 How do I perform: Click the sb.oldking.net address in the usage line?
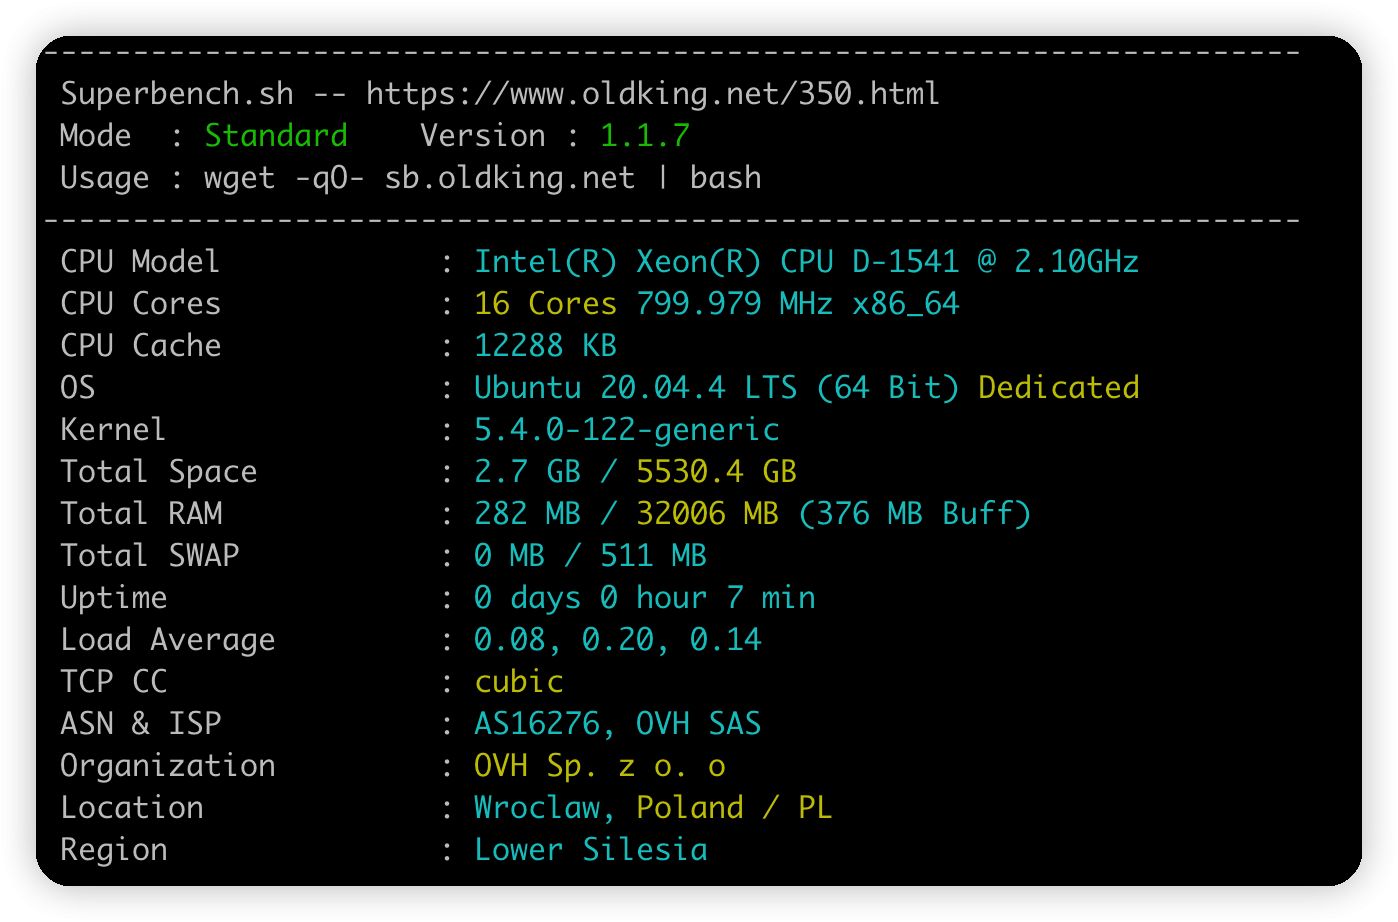pyautogui.click(x=509, y=178)
